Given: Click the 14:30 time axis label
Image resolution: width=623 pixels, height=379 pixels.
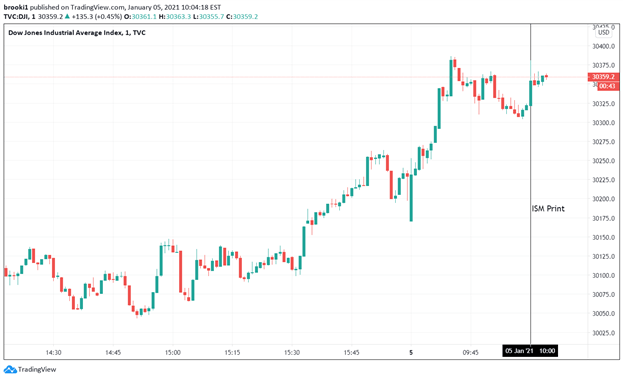Looking at the screenshot, I should [x=53, y=352].
